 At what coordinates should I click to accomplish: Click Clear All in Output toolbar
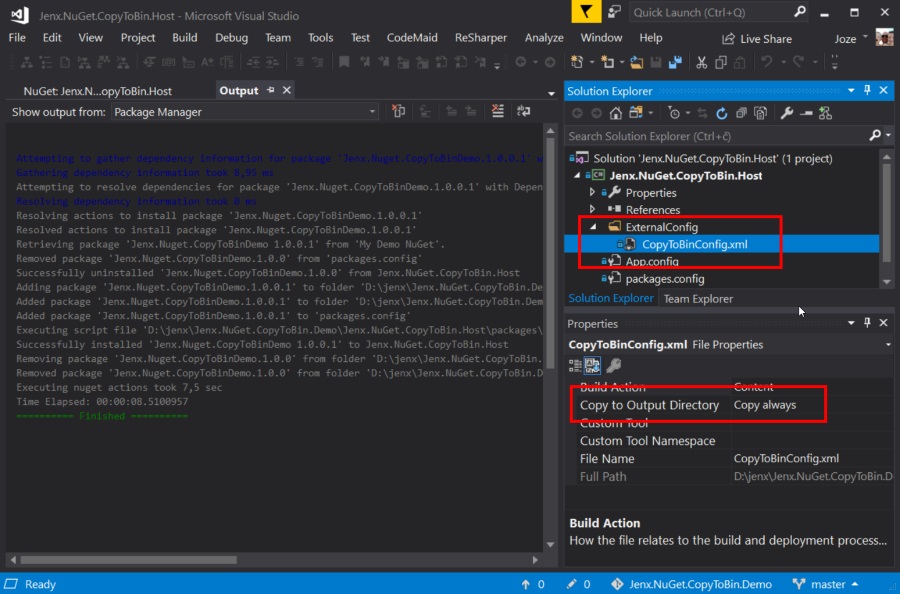pos(498,111)
